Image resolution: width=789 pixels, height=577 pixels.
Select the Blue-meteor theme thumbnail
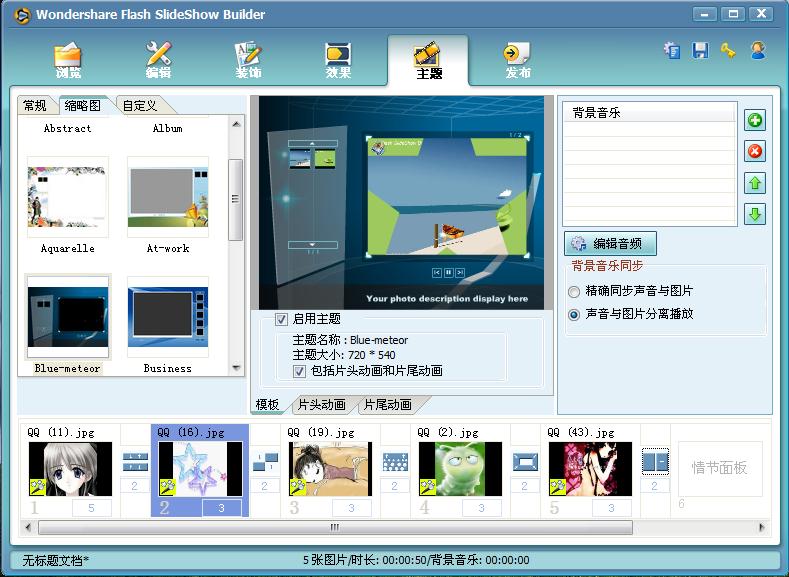tap(67, 317)
